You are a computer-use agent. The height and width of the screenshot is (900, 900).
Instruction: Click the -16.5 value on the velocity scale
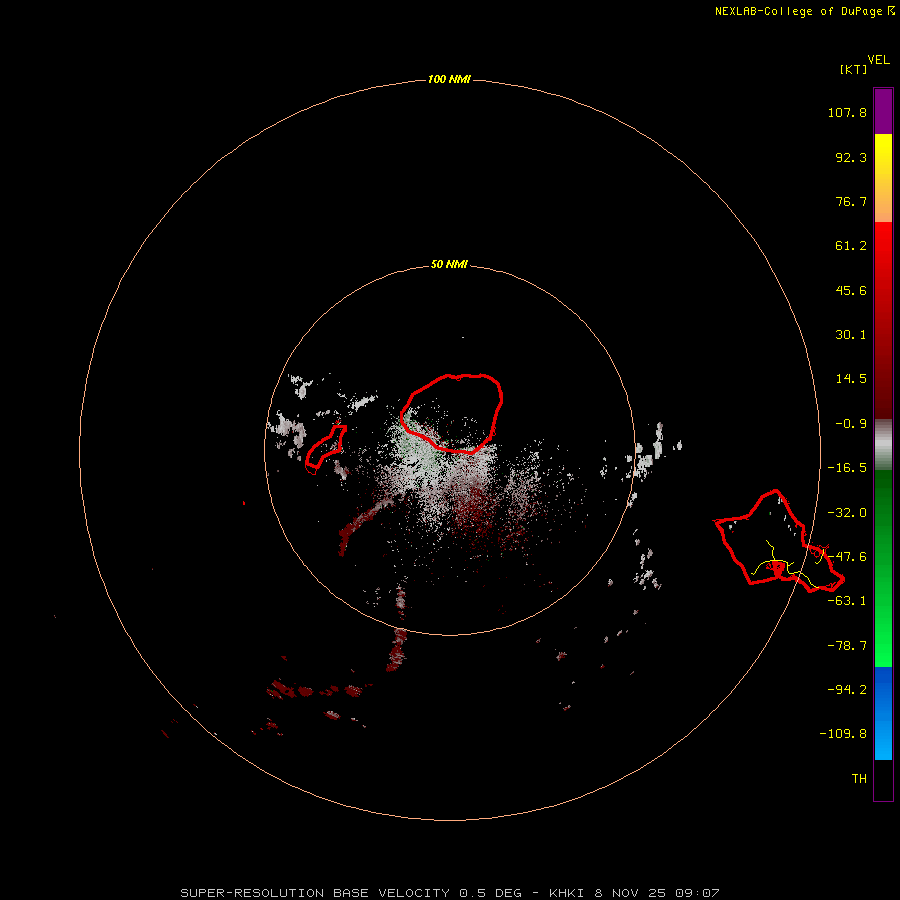click(x=847, y=468)
